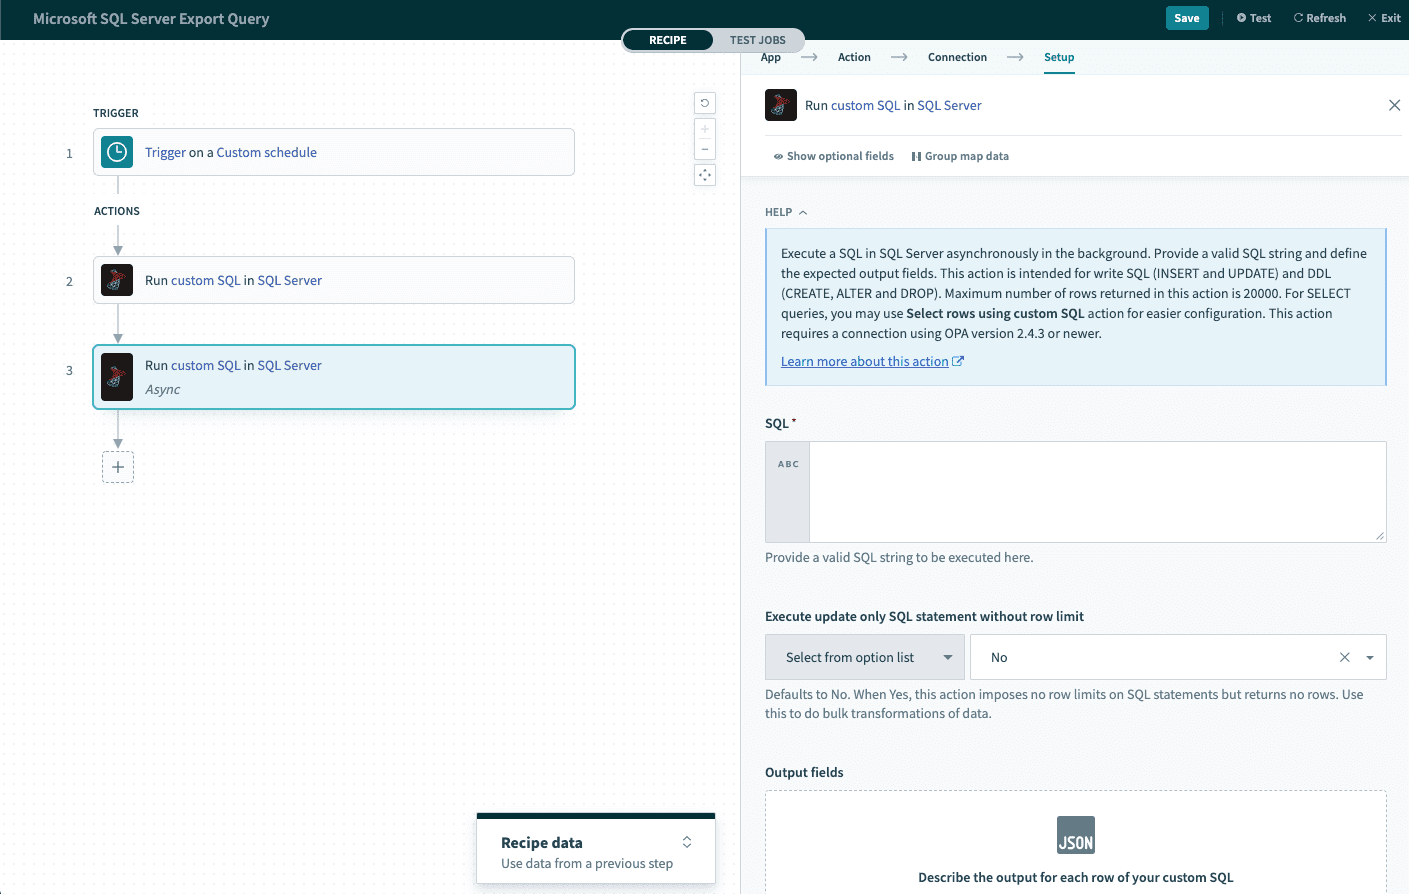Open the 'Select from option list' dropdown

pyautogui.click(x=864, y=657)
